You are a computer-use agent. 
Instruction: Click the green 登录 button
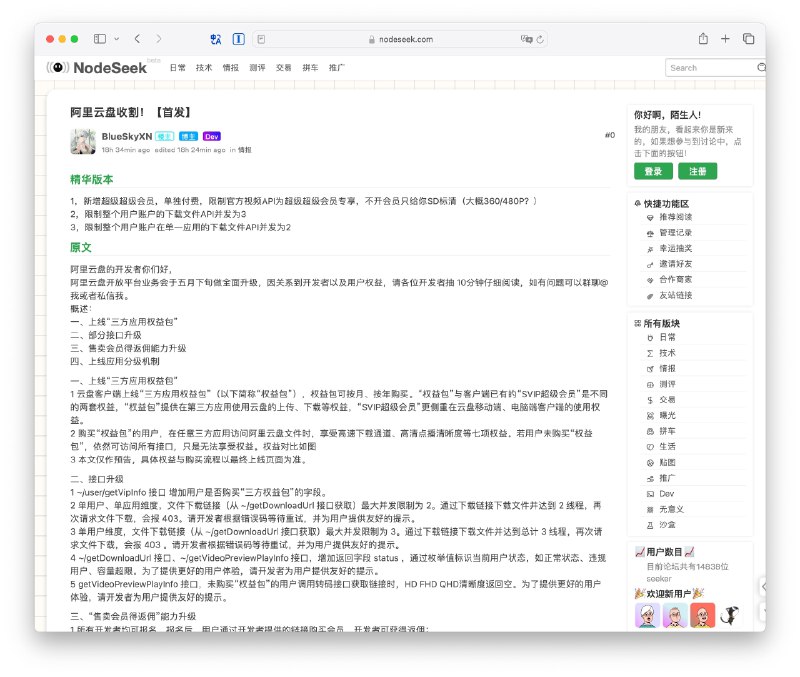click(653, 171)
